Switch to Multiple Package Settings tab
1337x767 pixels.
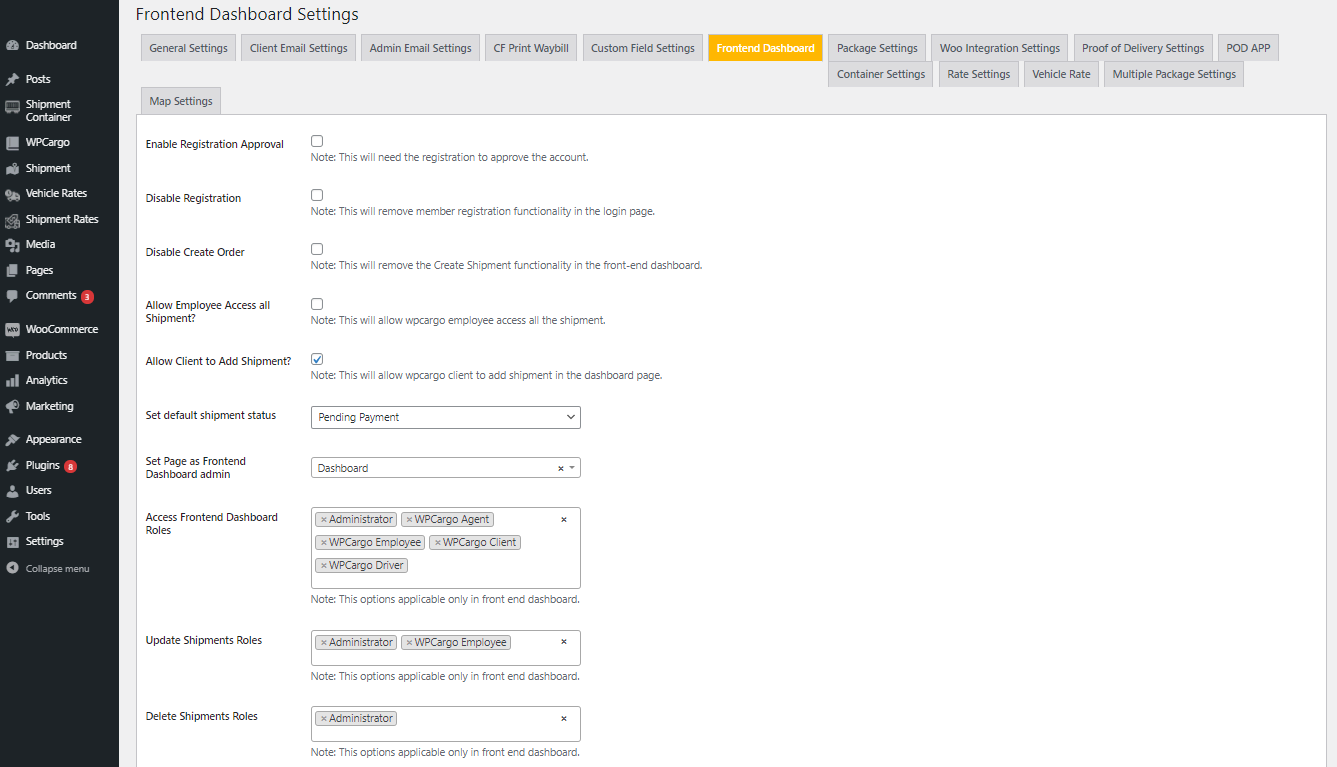coord(1174,74)
